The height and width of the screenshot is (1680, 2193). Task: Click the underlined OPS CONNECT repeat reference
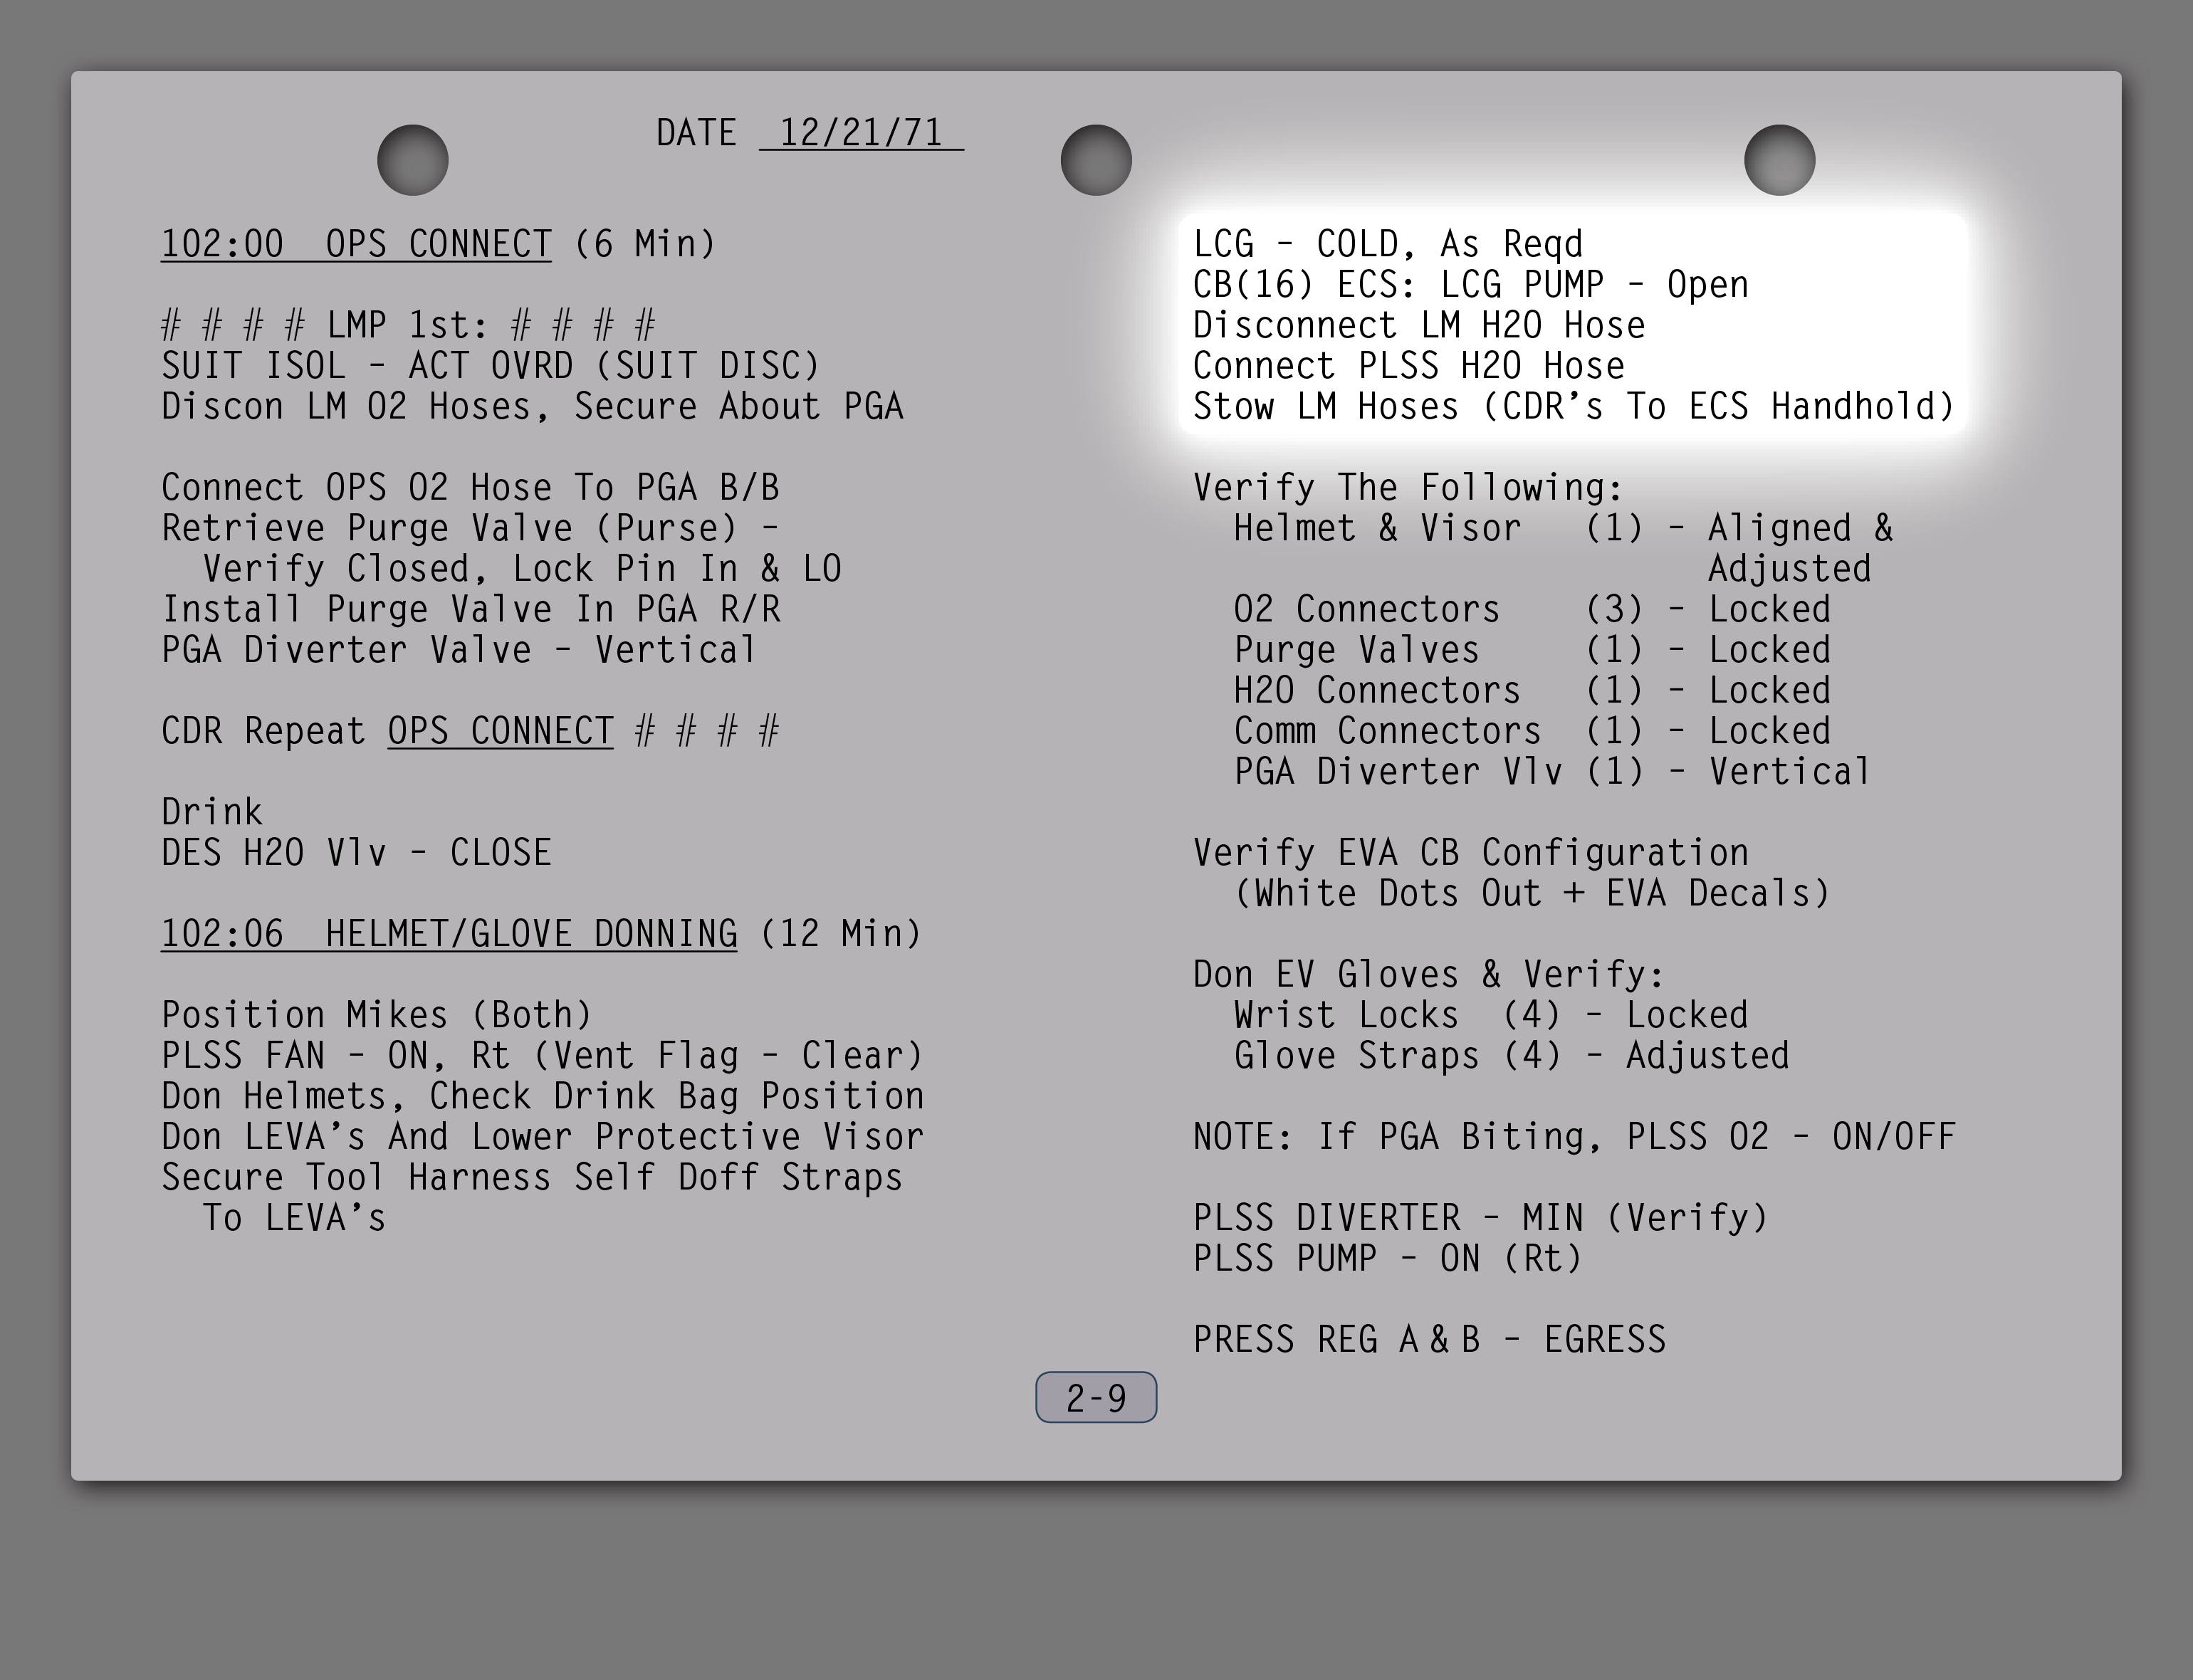(501, 731)
